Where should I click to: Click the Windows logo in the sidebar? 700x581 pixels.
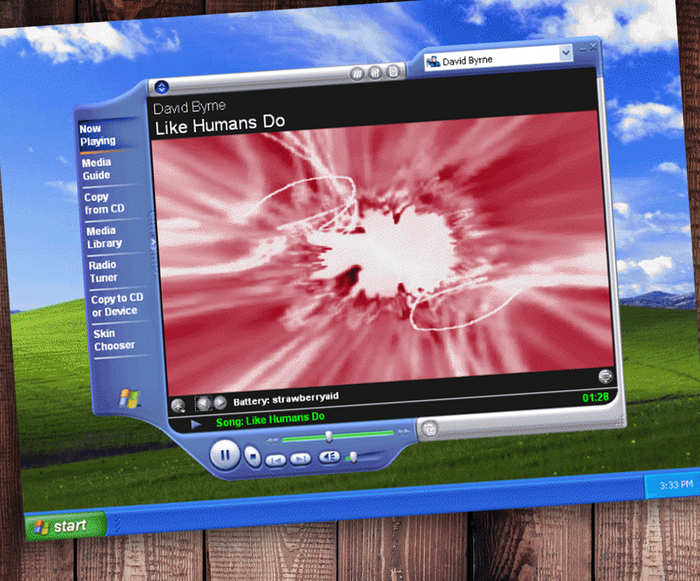[129, 398]
